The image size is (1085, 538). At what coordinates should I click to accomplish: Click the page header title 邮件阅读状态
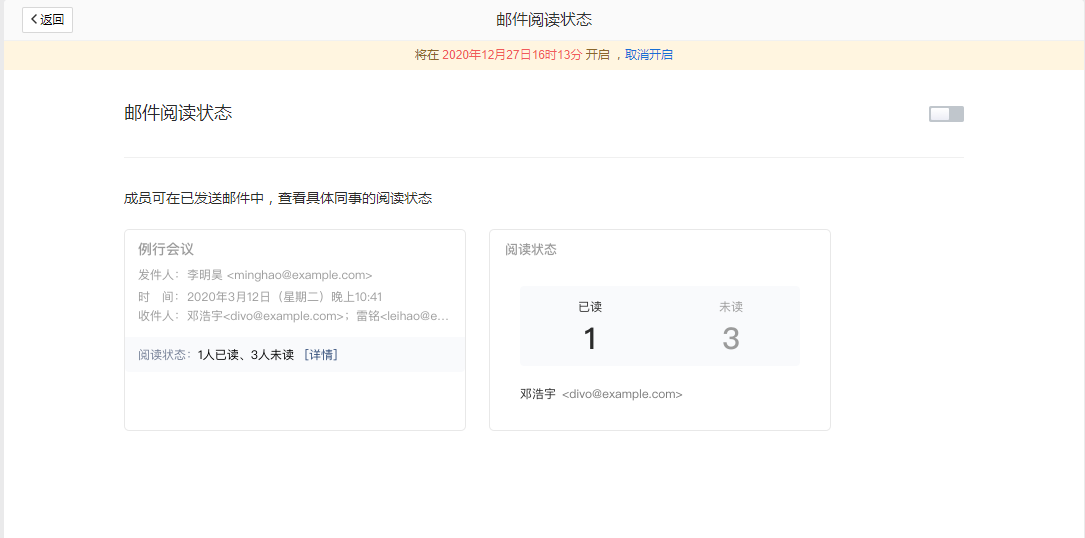coord(544,20)
